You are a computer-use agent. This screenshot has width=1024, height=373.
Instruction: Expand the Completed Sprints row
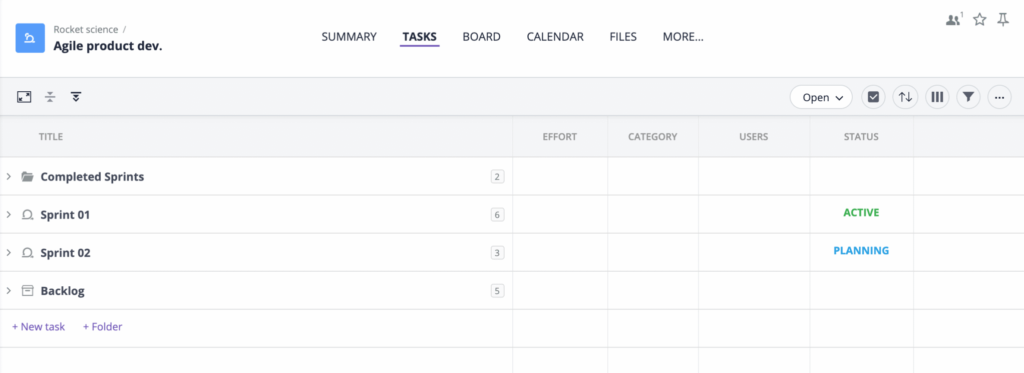point(8,176)
